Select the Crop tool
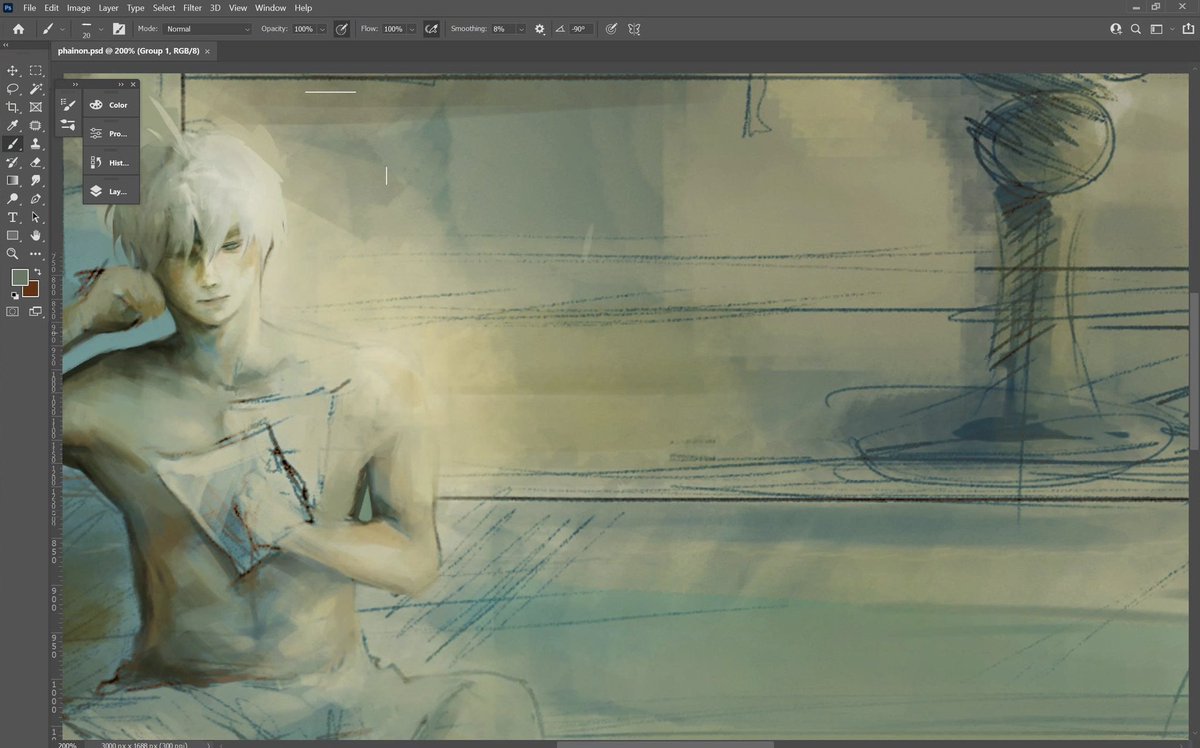This screenshot has height=748, width=1200. coord(13,107)
